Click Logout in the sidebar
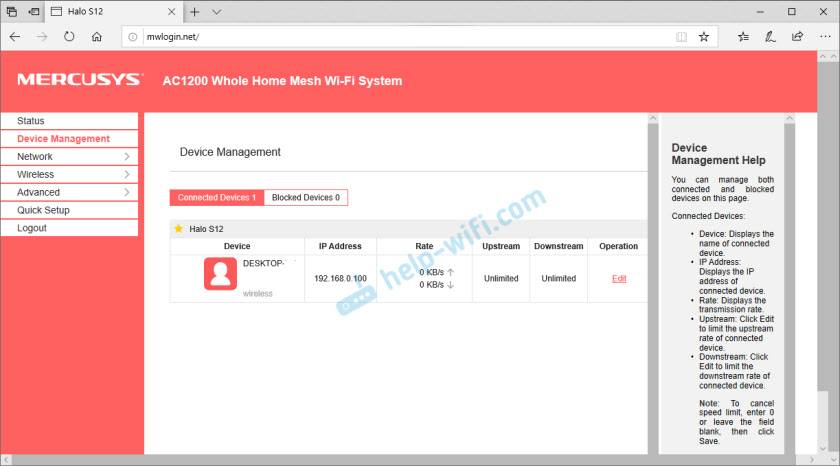 pos(69,228)
